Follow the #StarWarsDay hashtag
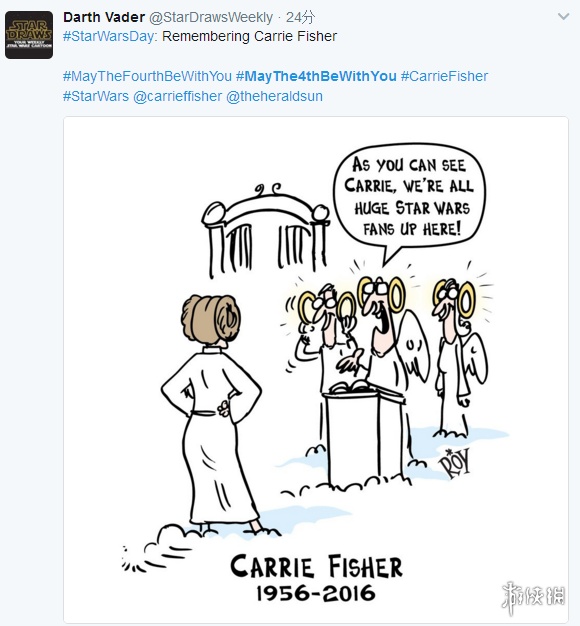The height and width of the screenshot is (626, 580). click(108, 36)
